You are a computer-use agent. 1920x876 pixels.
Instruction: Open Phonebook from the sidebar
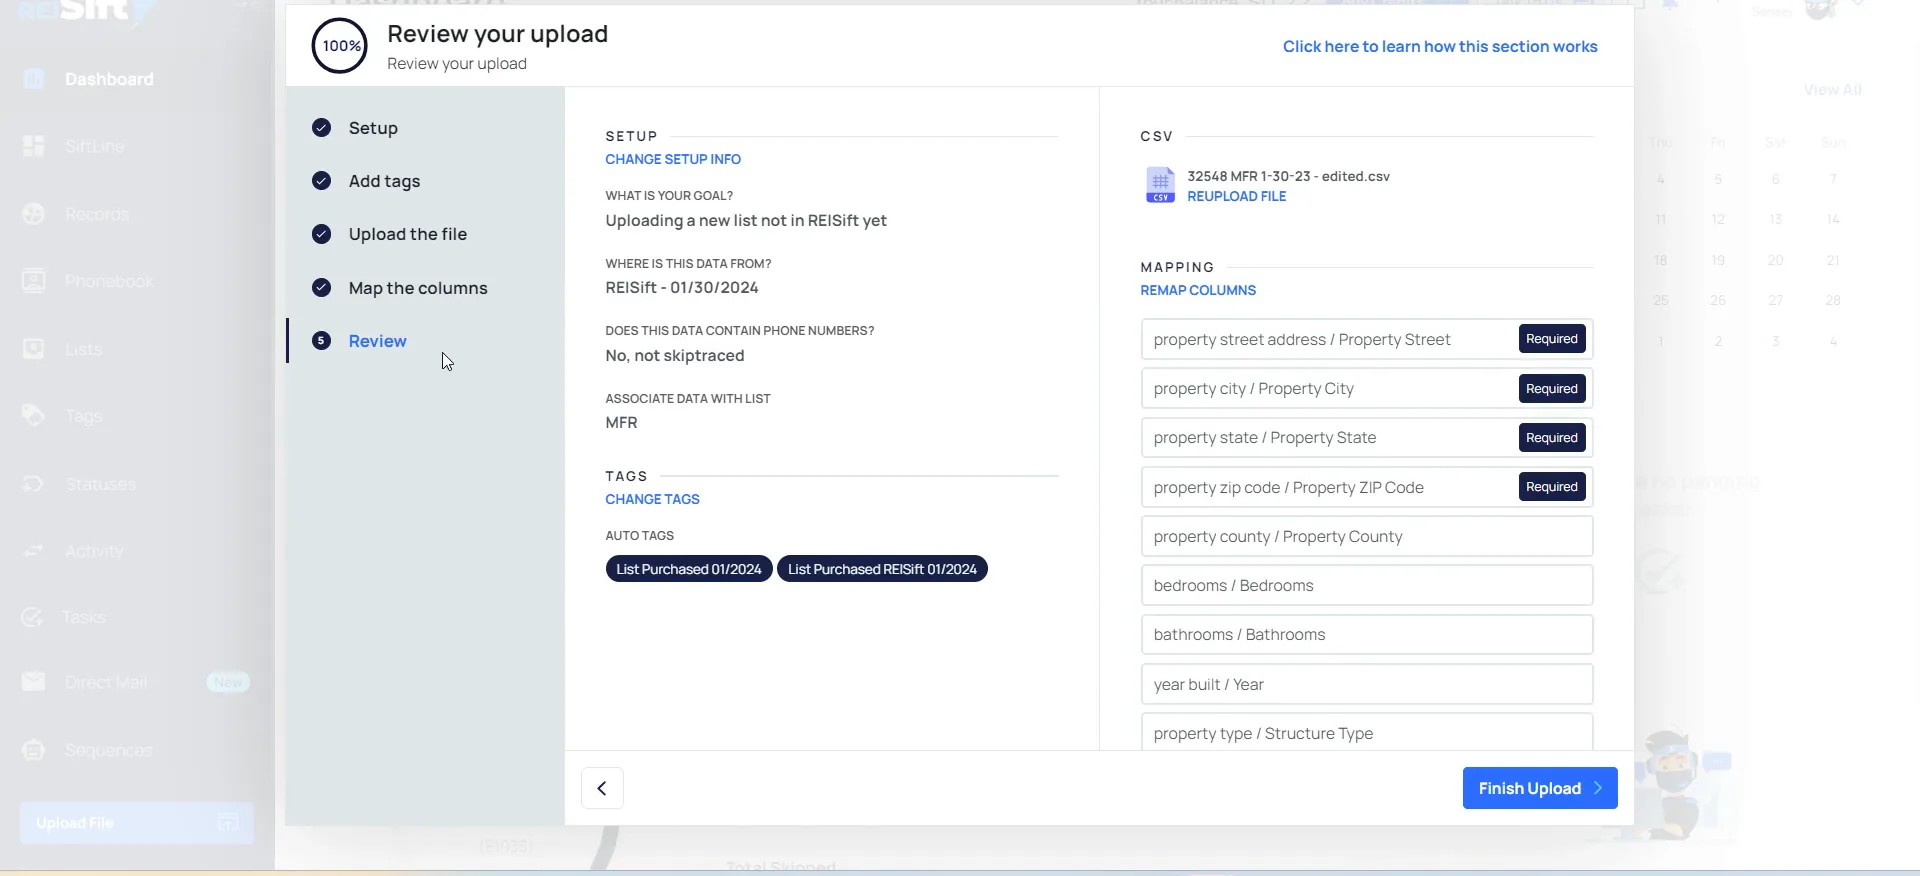pyautogui.click(x=109, y=282)
